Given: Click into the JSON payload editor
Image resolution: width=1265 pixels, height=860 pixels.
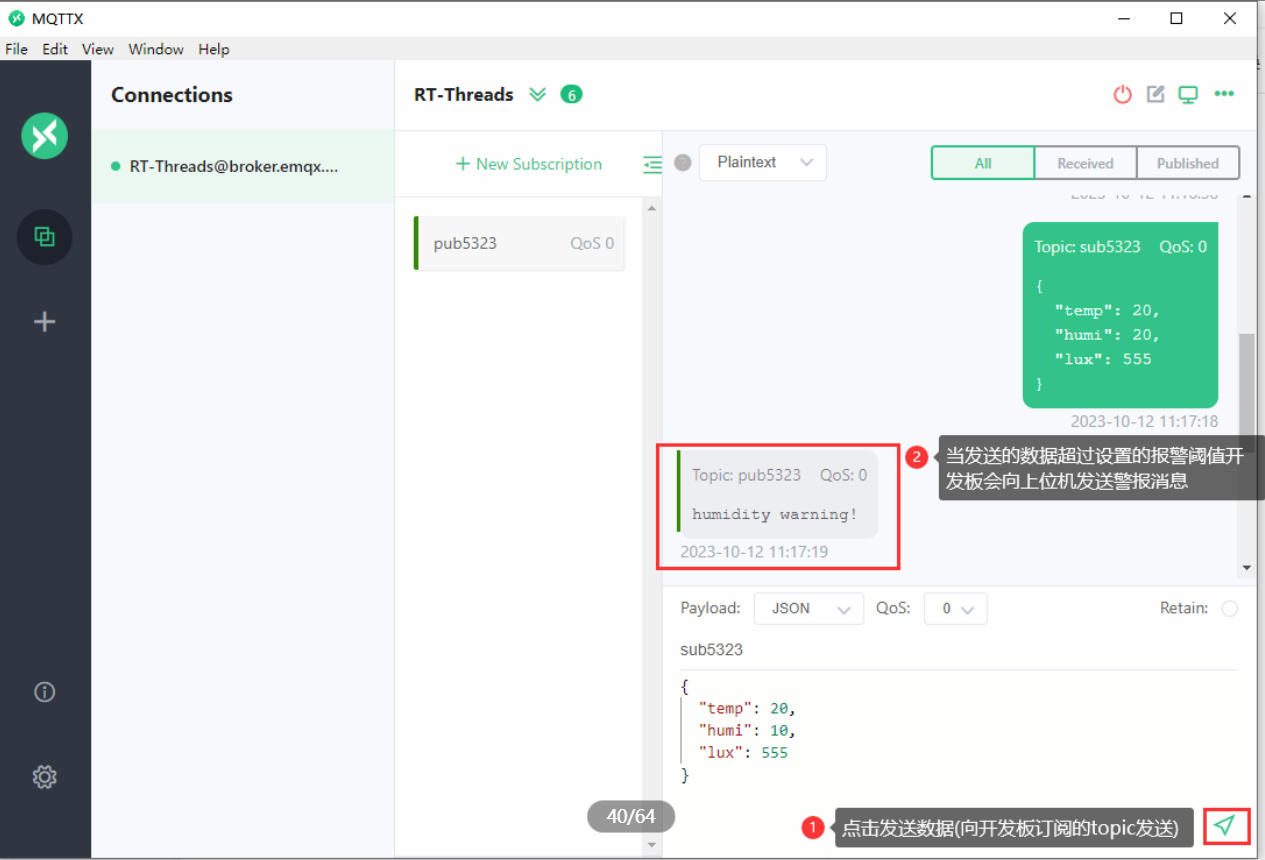Looking at the screenshot, I should [958, 731].
